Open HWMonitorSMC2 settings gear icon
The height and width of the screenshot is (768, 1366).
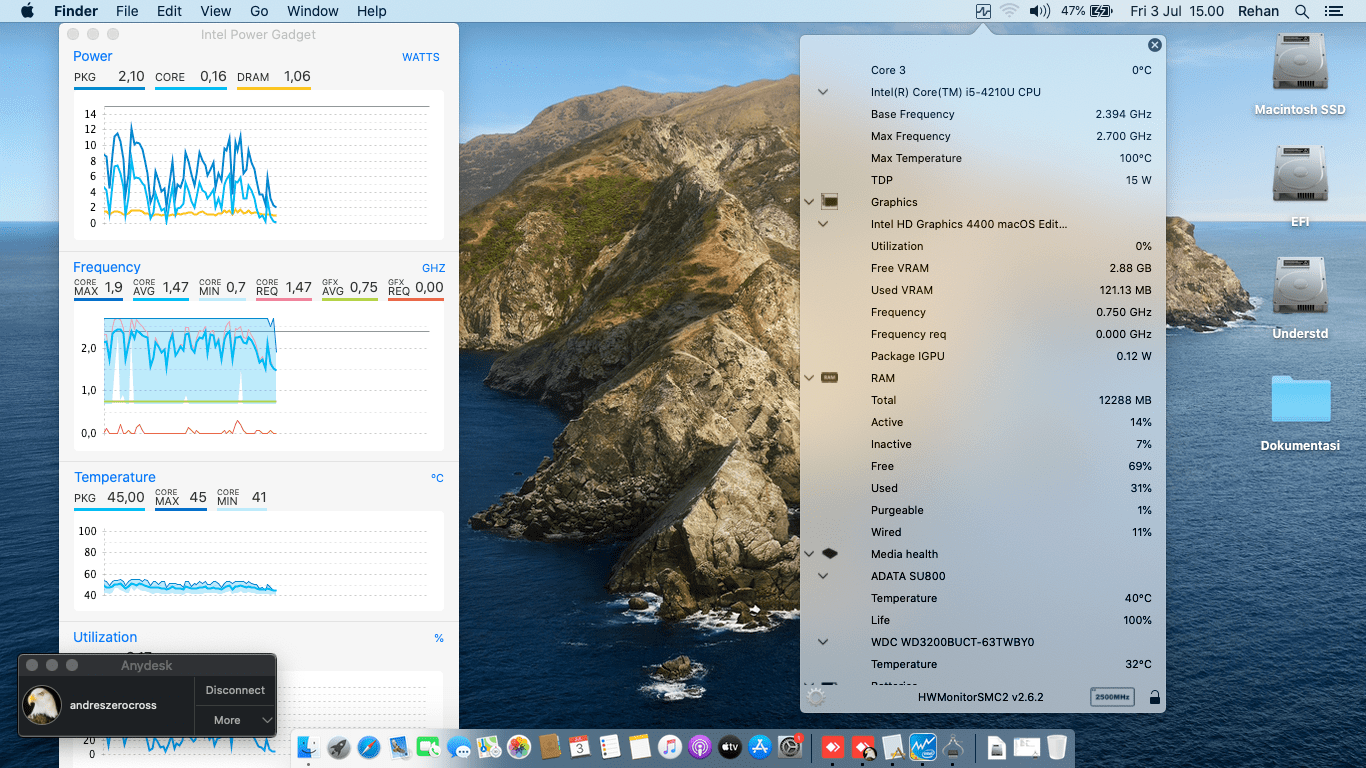[x=816, y=697]
